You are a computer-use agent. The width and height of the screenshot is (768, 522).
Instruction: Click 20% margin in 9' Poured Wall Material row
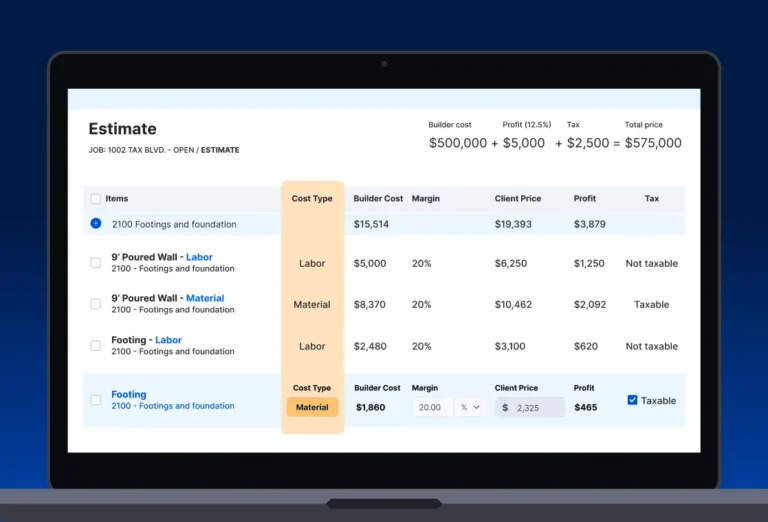pyautogui.click(x=421, y=305)
